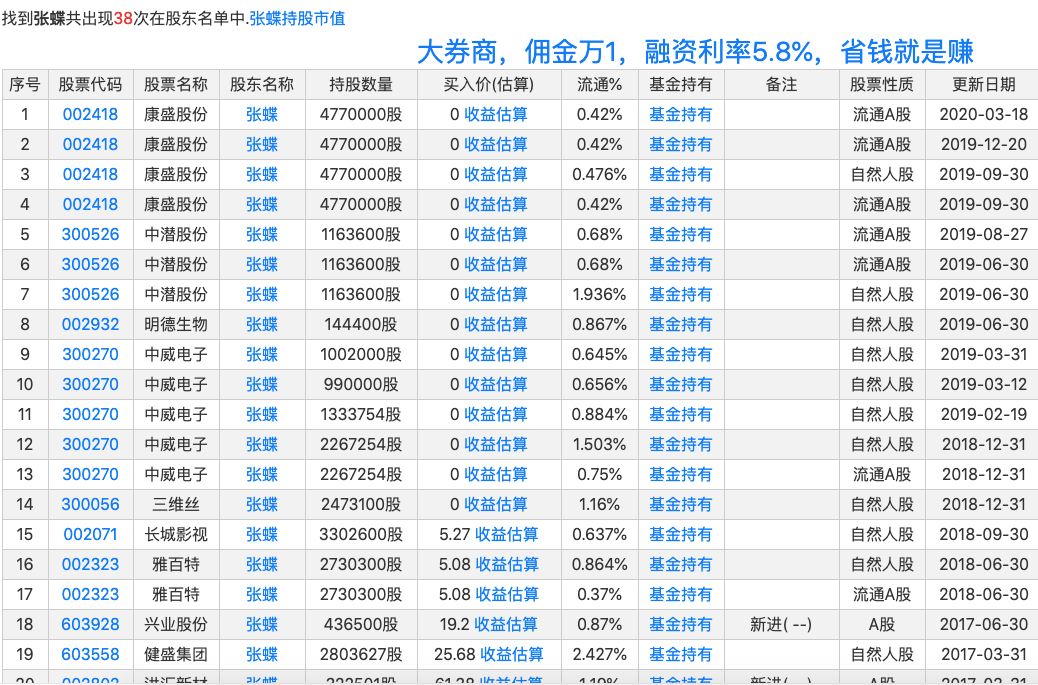Viewport: 1038px width, 685px height.
Task: Click 基金持有 link in row 13
Action: (x=681, y=475)
